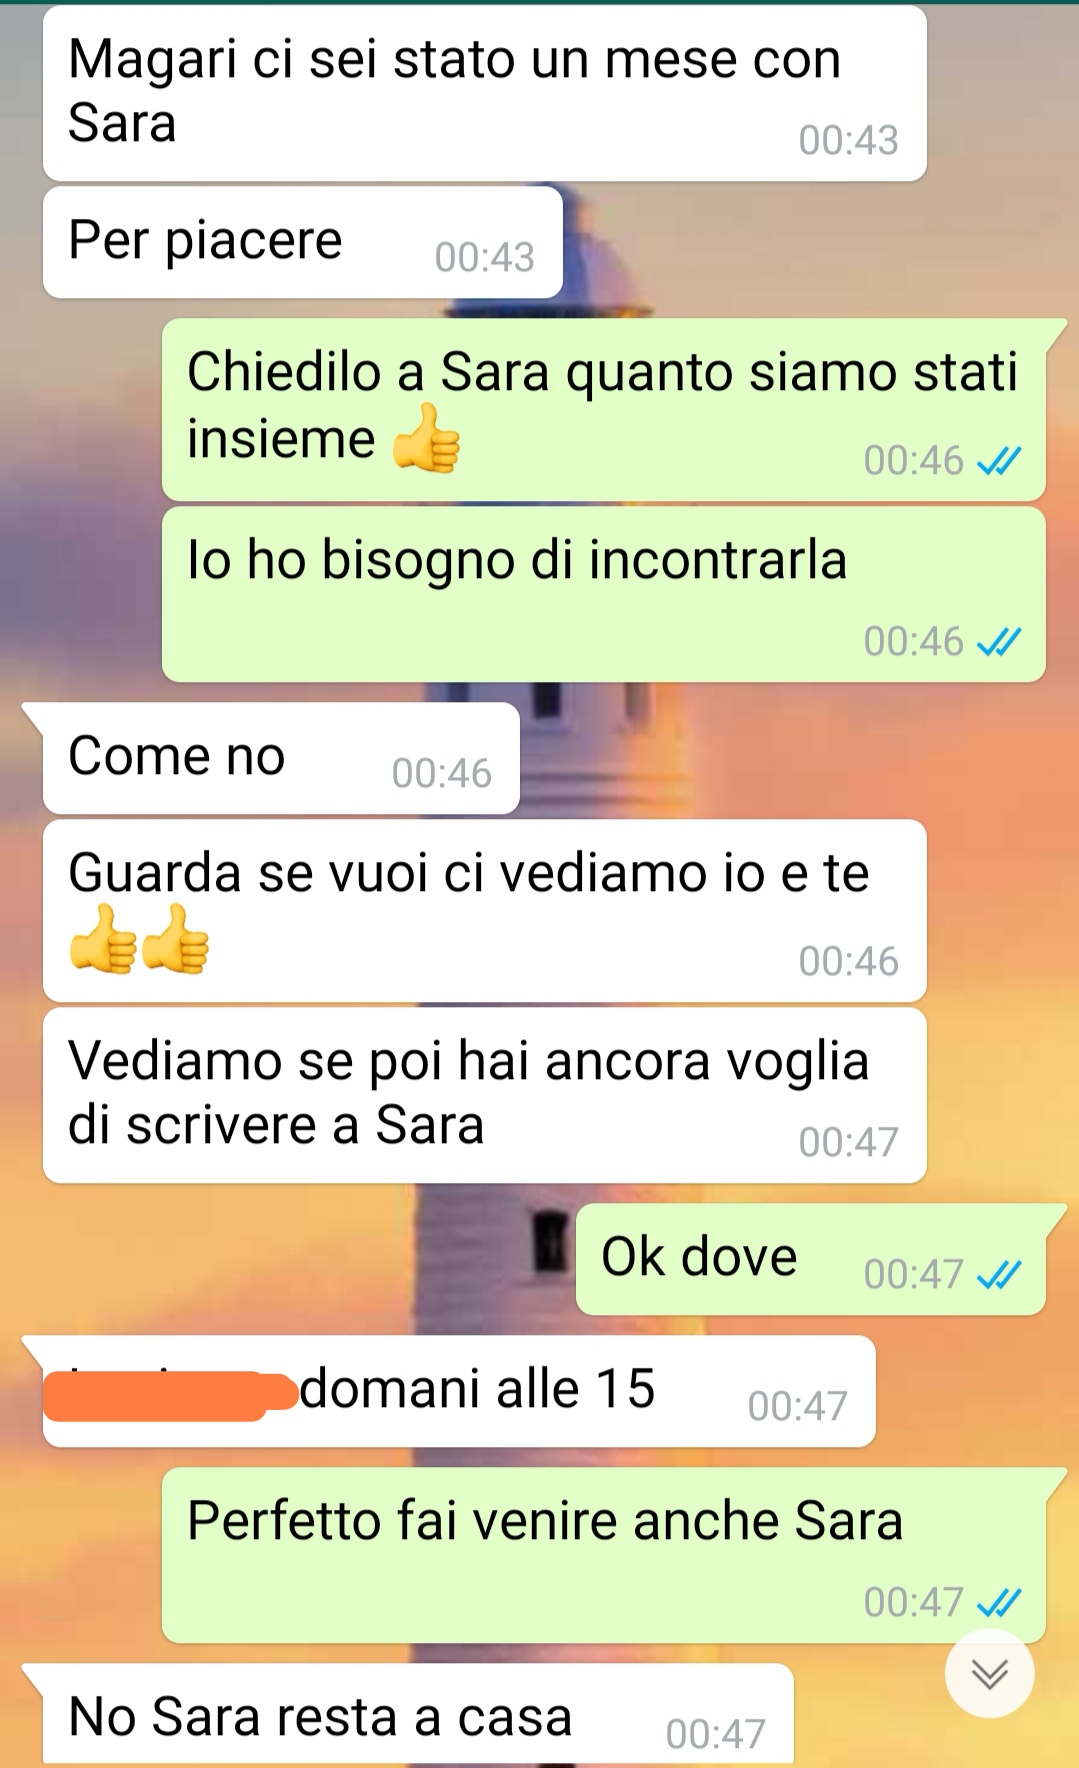Tap read receipt ticks on 'Ok dove'

point(999,1274)
